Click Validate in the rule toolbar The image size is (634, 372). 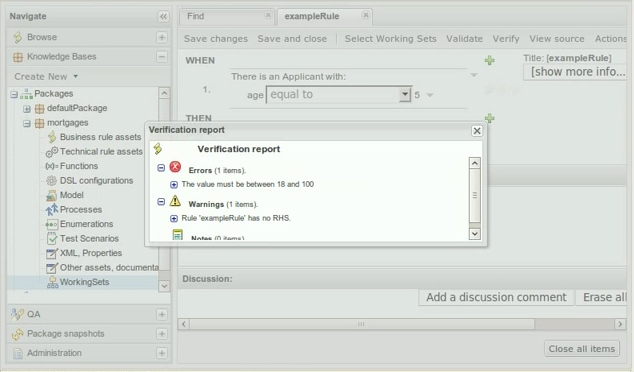tap(464, 39)
